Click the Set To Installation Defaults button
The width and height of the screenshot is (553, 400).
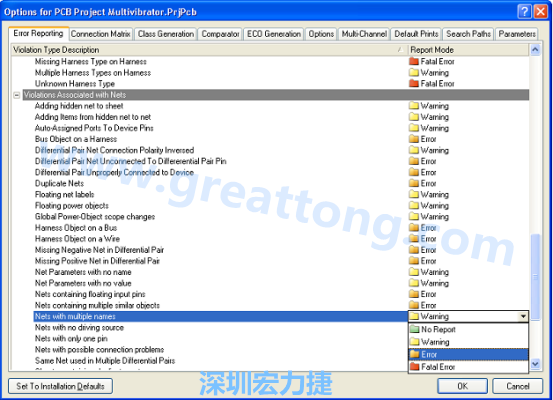[60, 386]
